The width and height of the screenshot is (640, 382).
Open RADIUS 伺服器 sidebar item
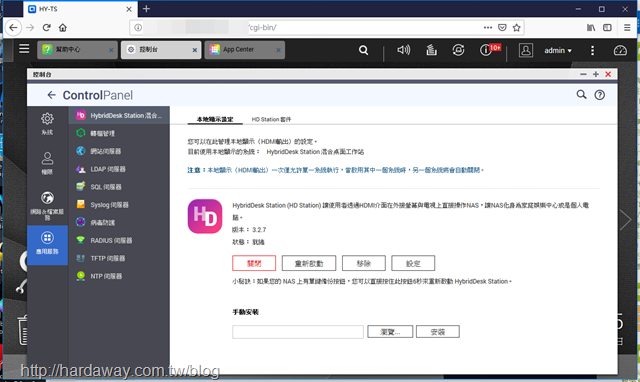119,240
